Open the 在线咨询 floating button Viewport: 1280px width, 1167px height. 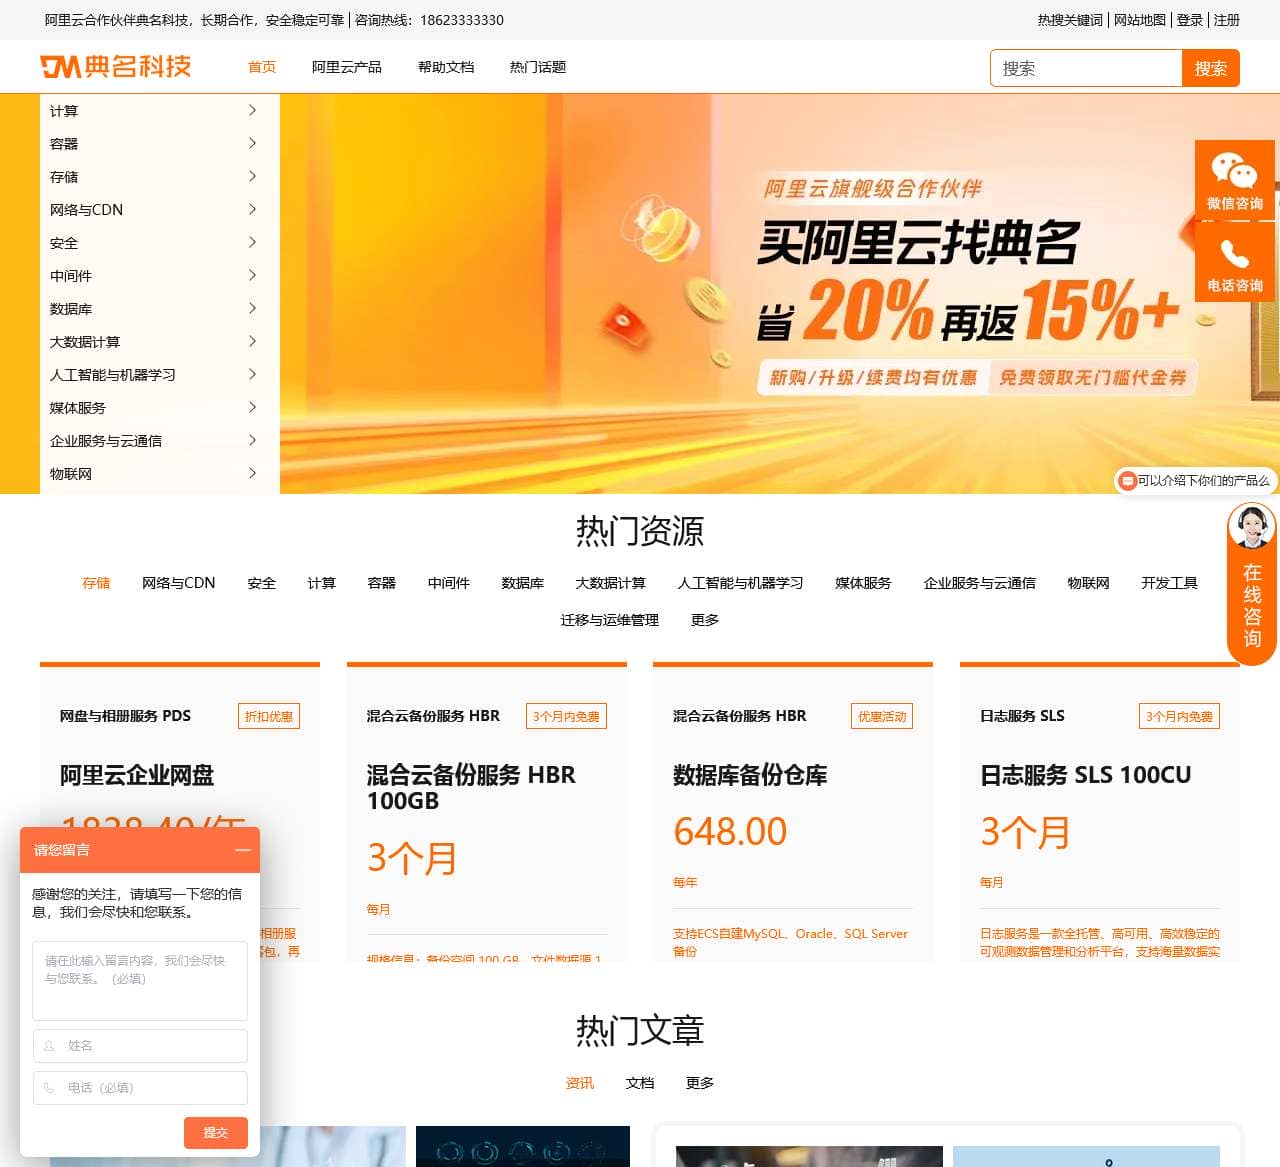pos(1252,605)
